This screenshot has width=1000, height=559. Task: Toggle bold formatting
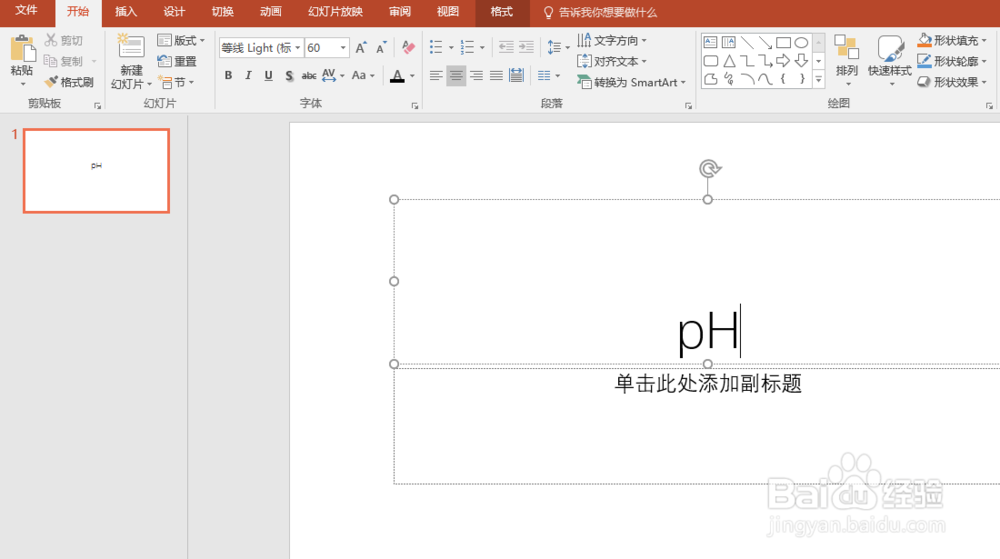click(228, 75)
